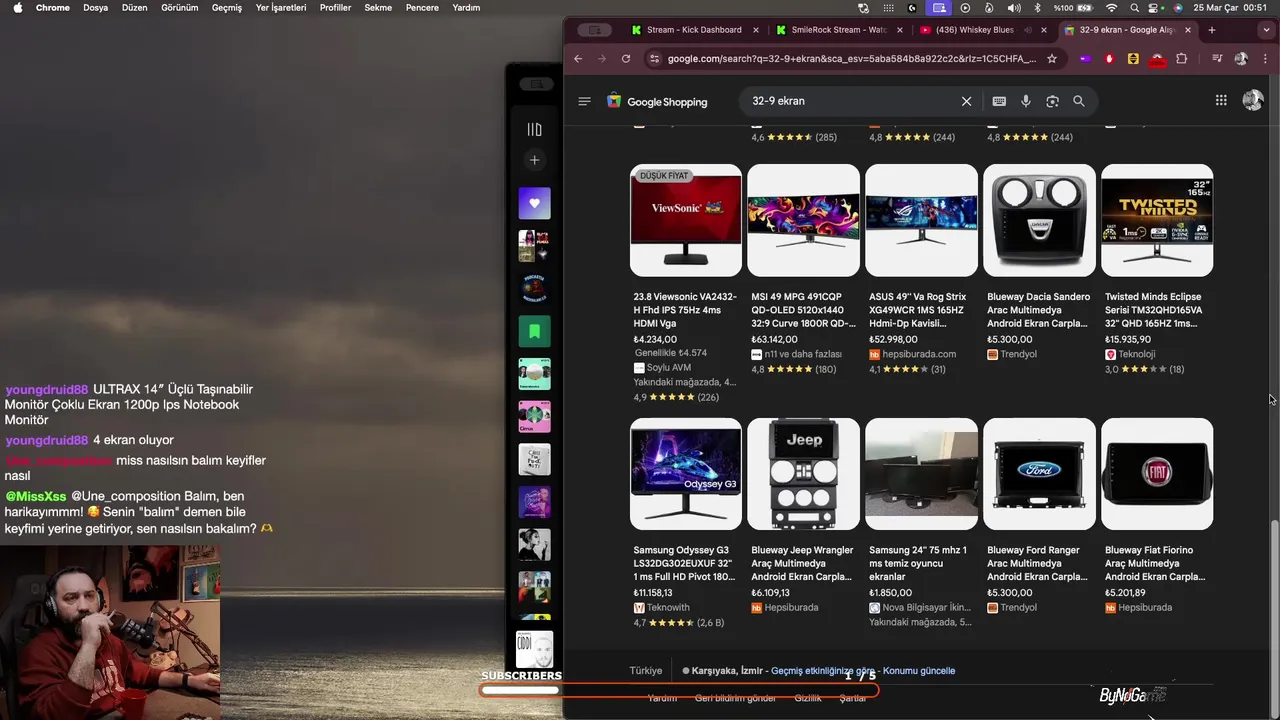Viewport: 1280px width, 720px height.
Task: Search by image with the Lens icon
Action: (x=1052, y=101)
